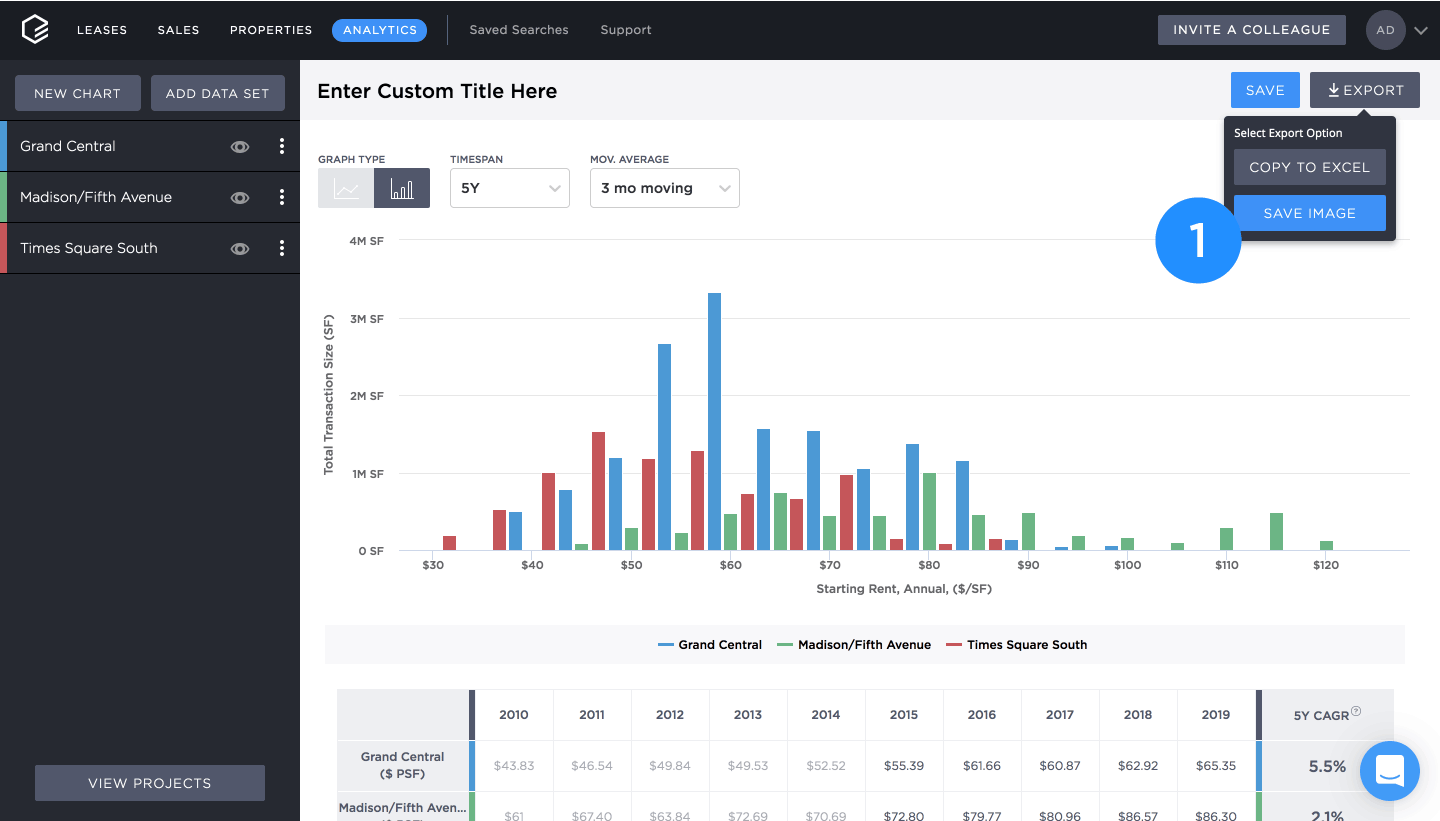Click the download arrow on Export button

point(1332,89)
